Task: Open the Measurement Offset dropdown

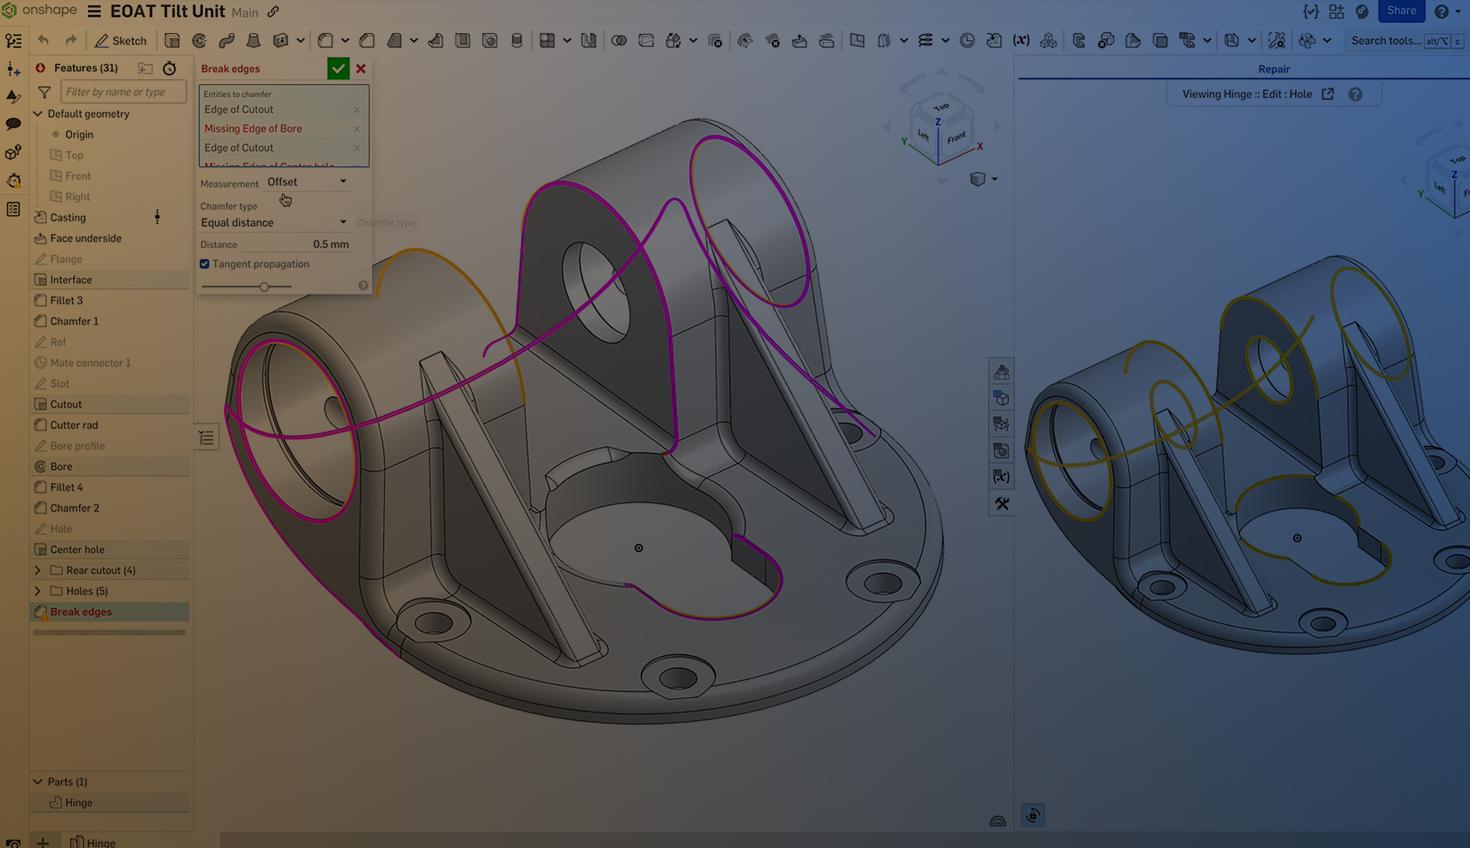Action: 306,182
